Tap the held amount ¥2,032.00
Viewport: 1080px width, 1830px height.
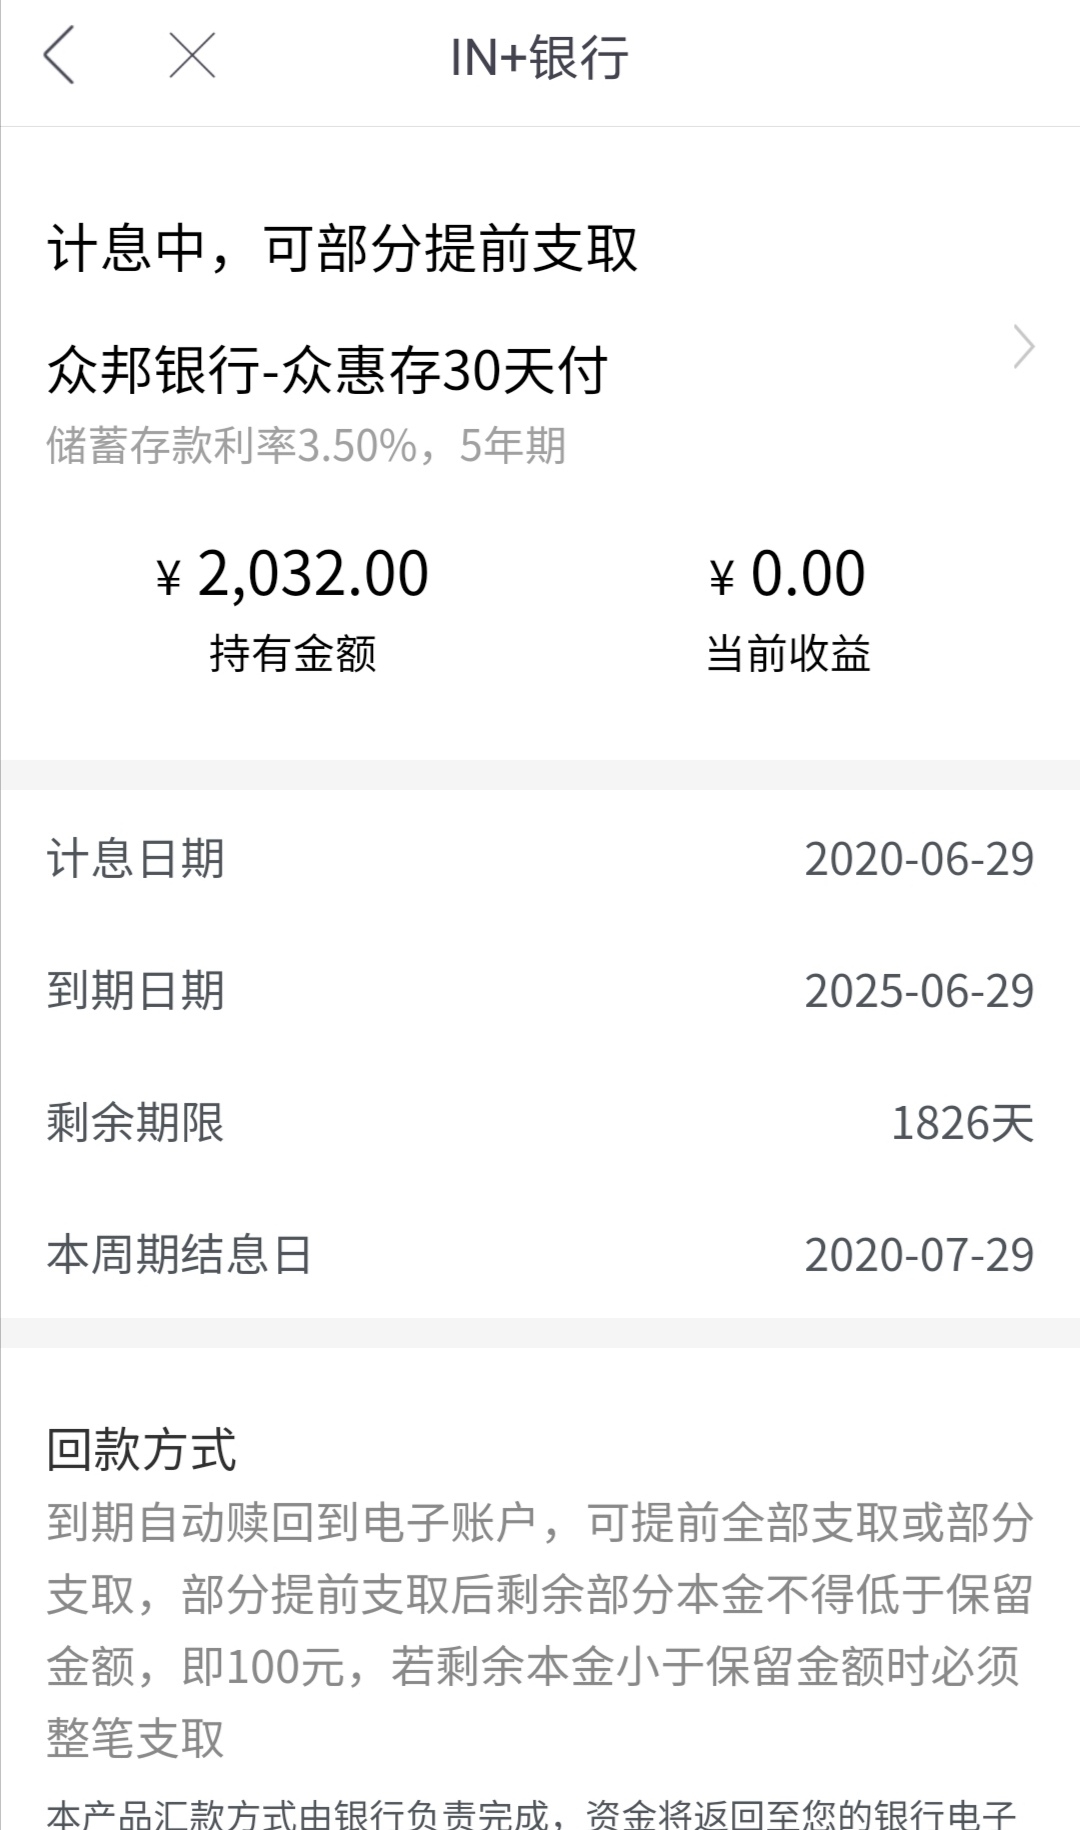point(293,574)
